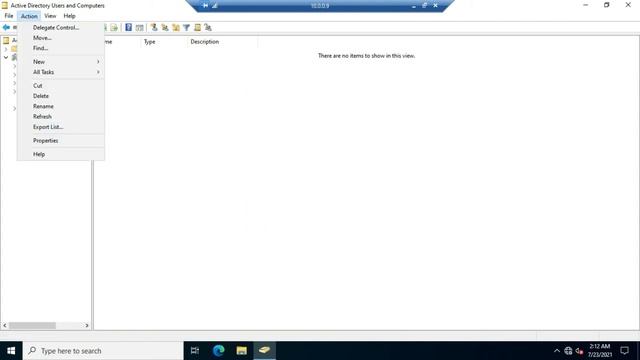
Task: Restore down the remote session via connection bar
Action: pos(424,5)
